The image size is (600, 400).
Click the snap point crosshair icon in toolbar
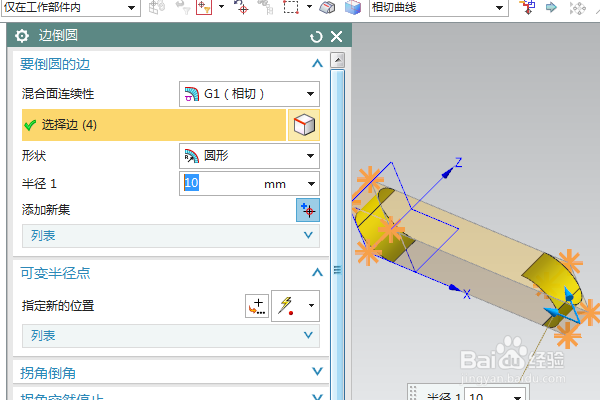click(x=241, y=7)
